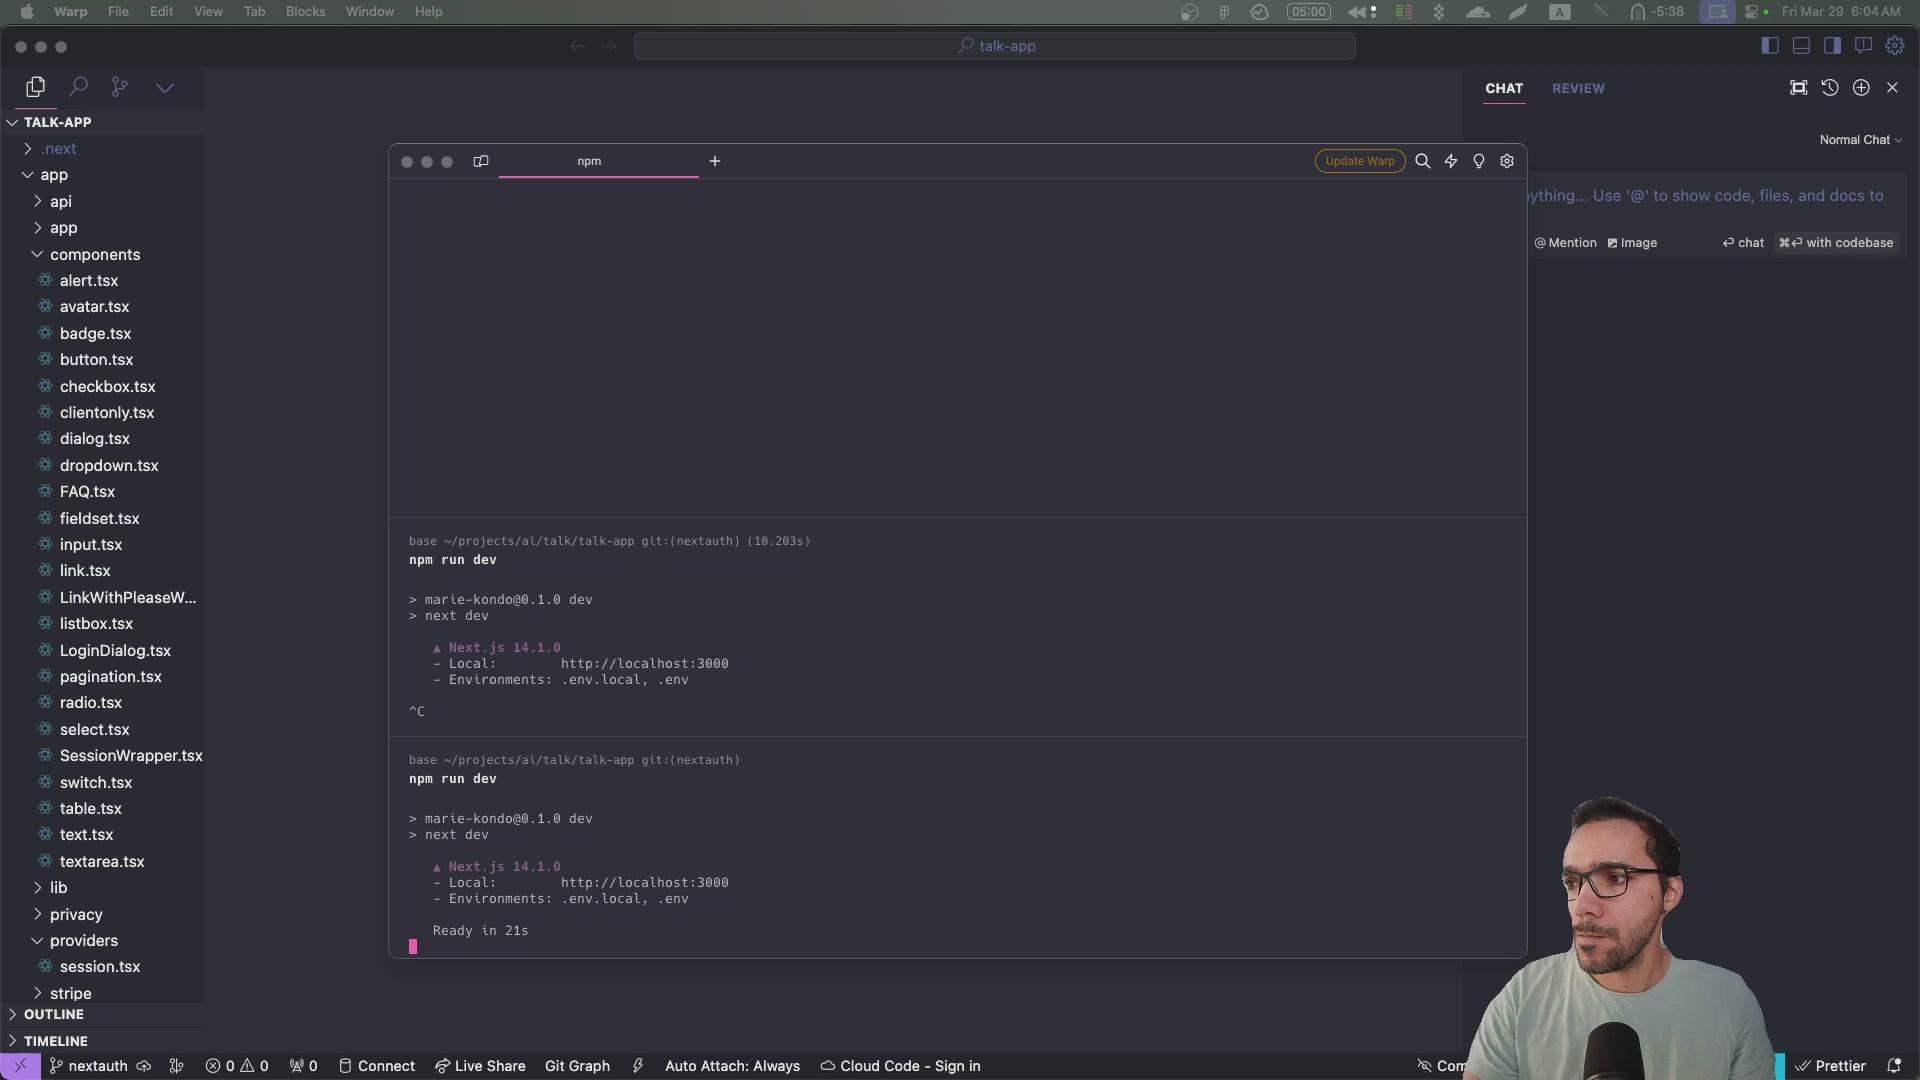Viewport: 1920px width, 1080px height.
Task: Click the chat send button
Action: 1743,243
